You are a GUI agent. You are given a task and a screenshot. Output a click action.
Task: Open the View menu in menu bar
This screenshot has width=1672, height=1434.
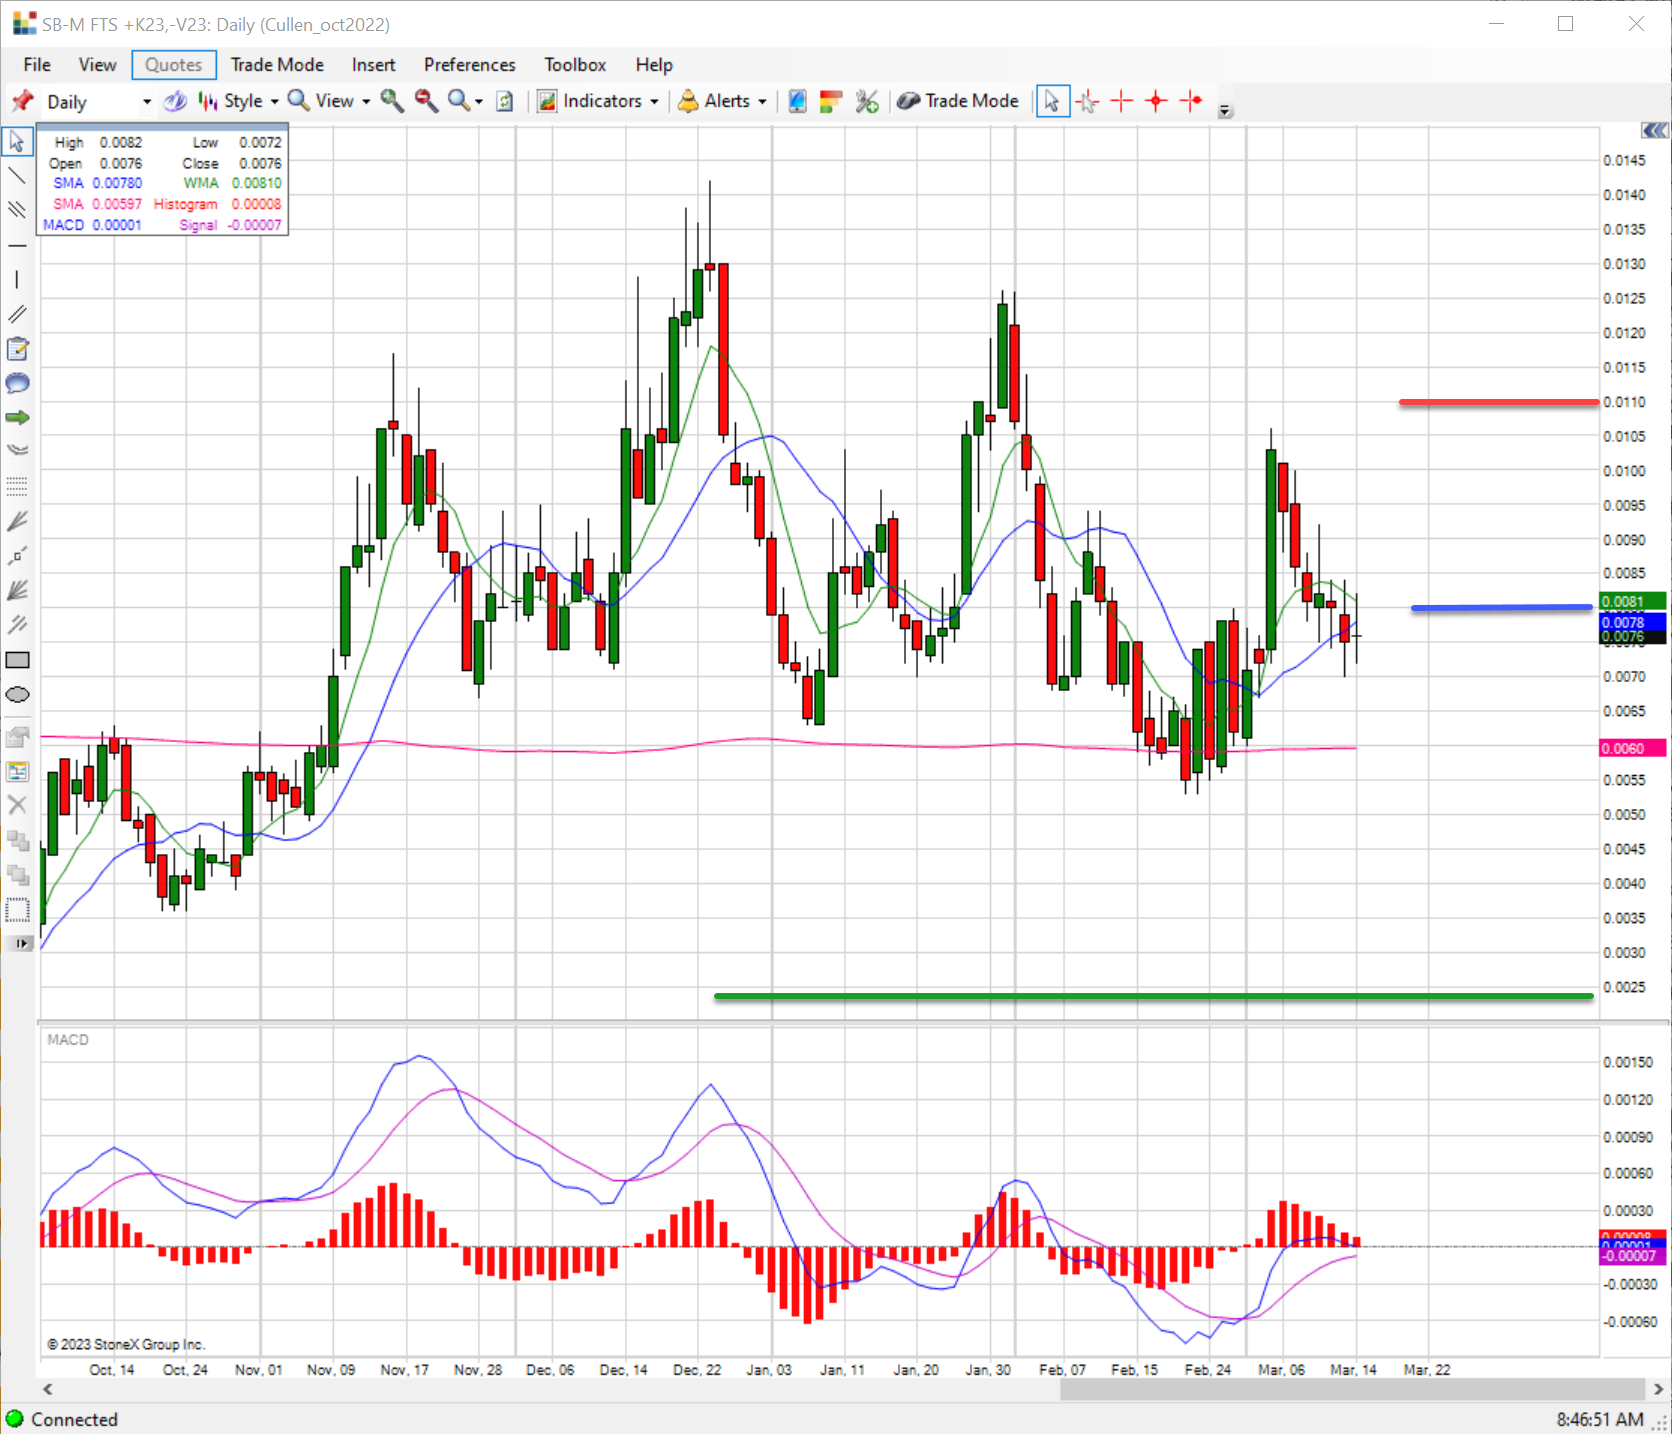[97, 65]
